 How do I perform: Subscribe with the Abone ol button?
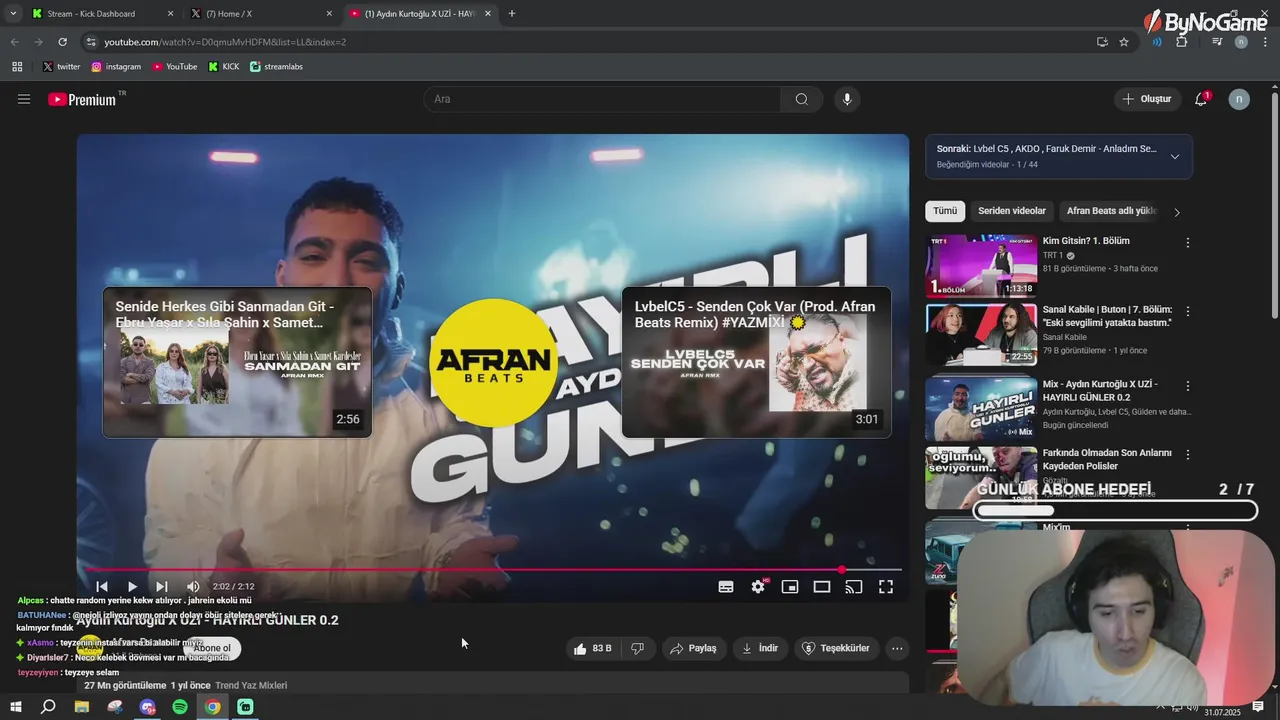(212, 648)
